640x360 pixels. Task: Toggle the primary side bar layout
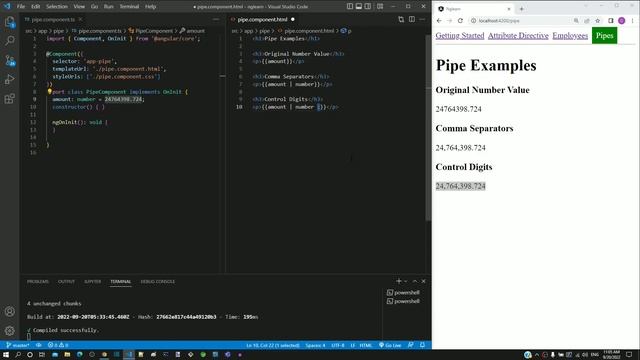pyautogui.click(x=350, y=6)
